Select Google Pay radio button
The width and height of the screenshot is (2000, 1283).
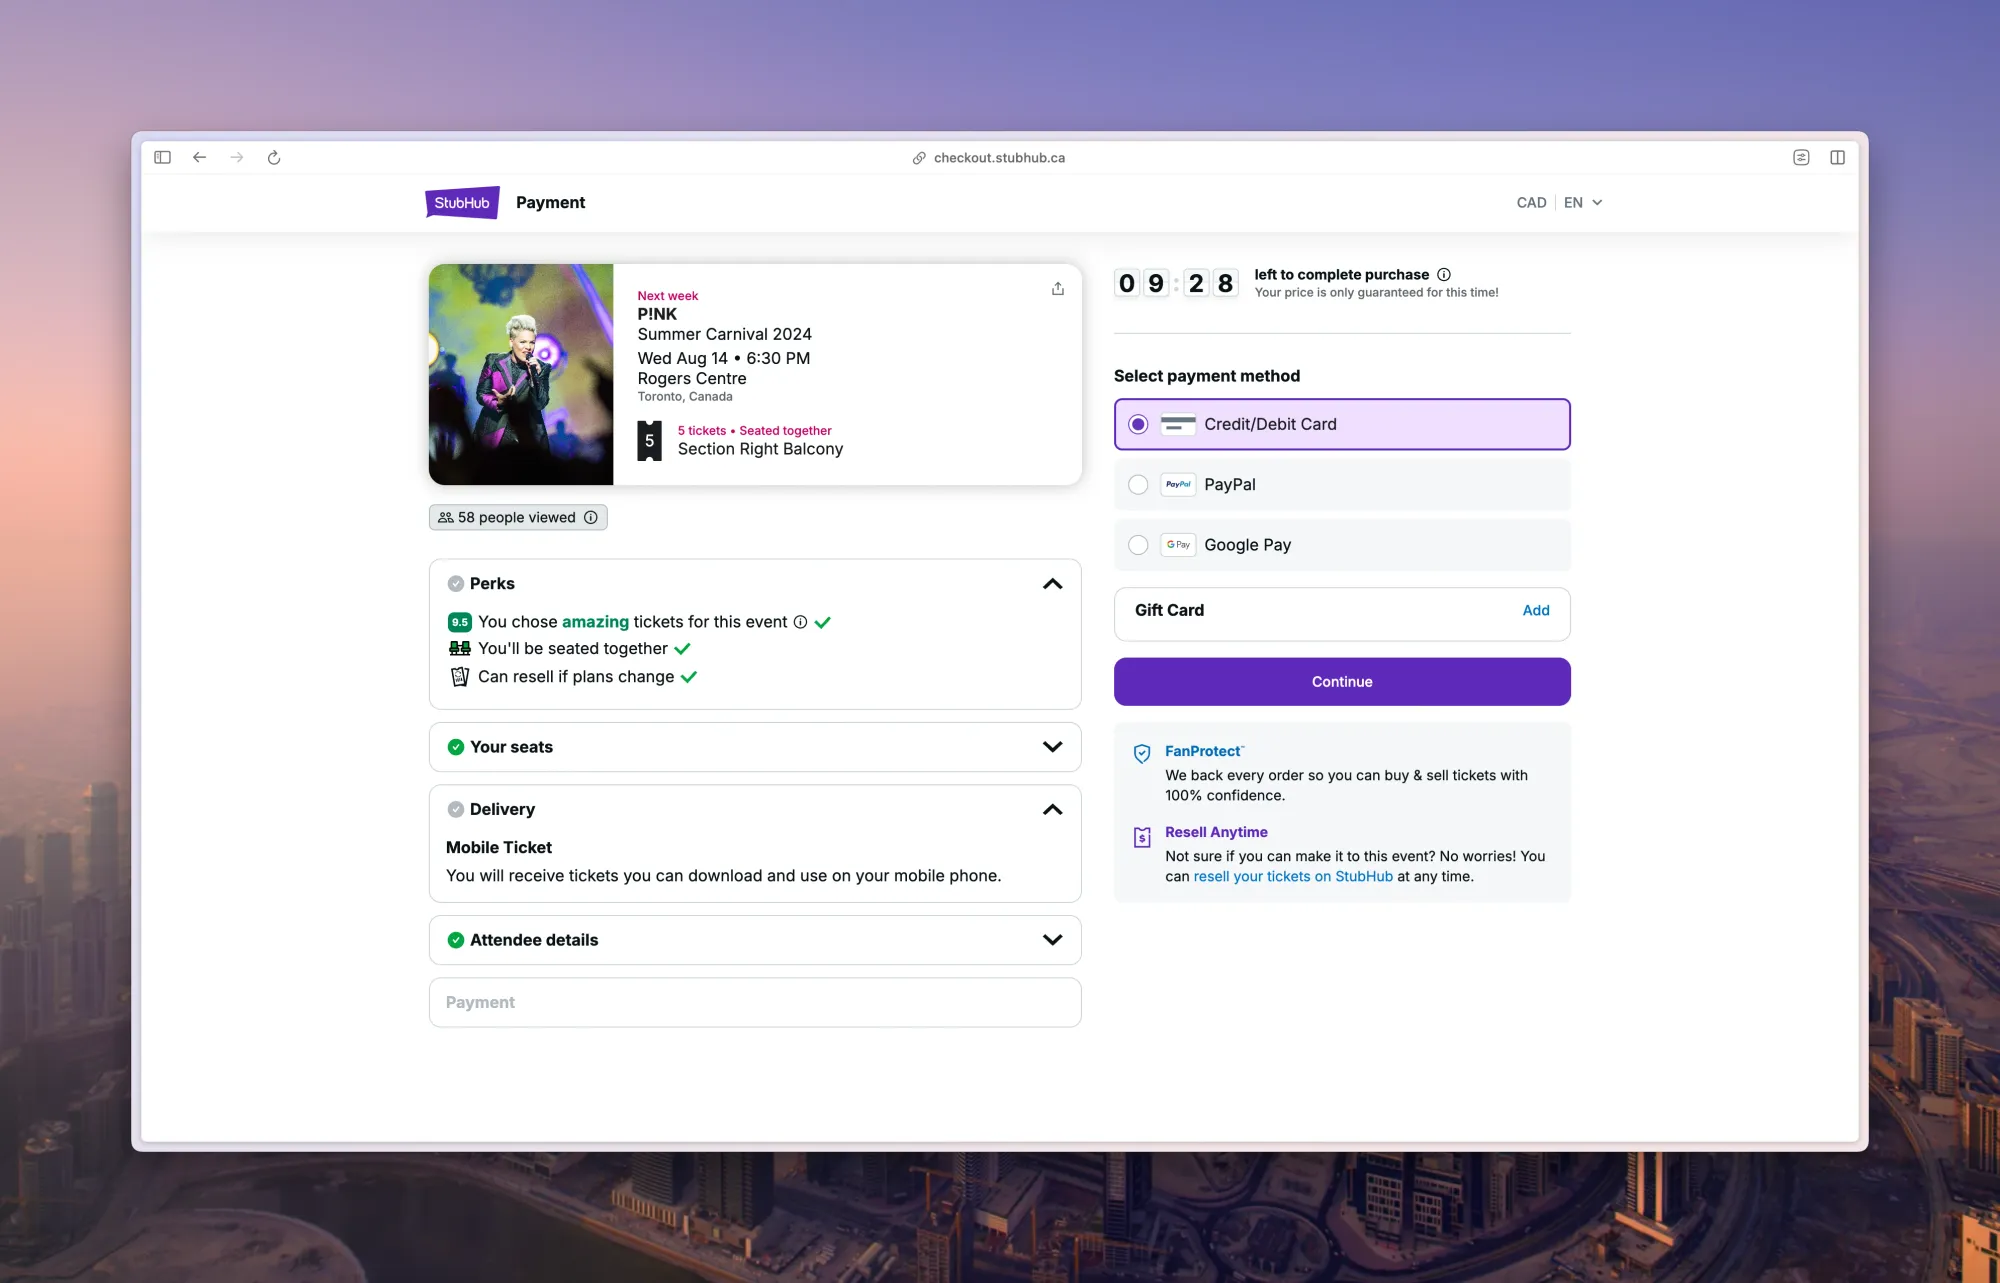point(1138,545)
